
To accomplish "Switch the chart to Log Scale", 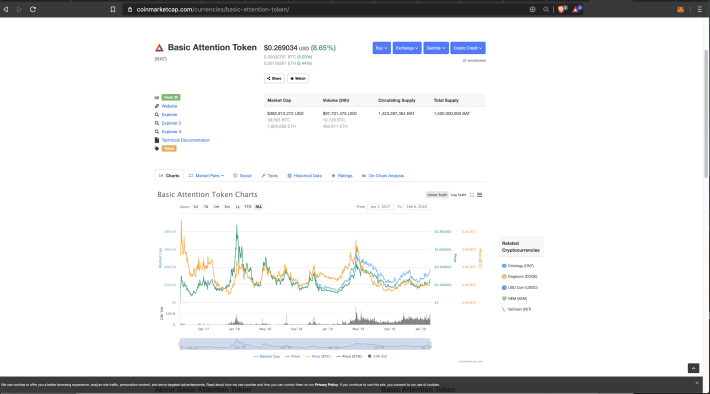I will 458,195.
